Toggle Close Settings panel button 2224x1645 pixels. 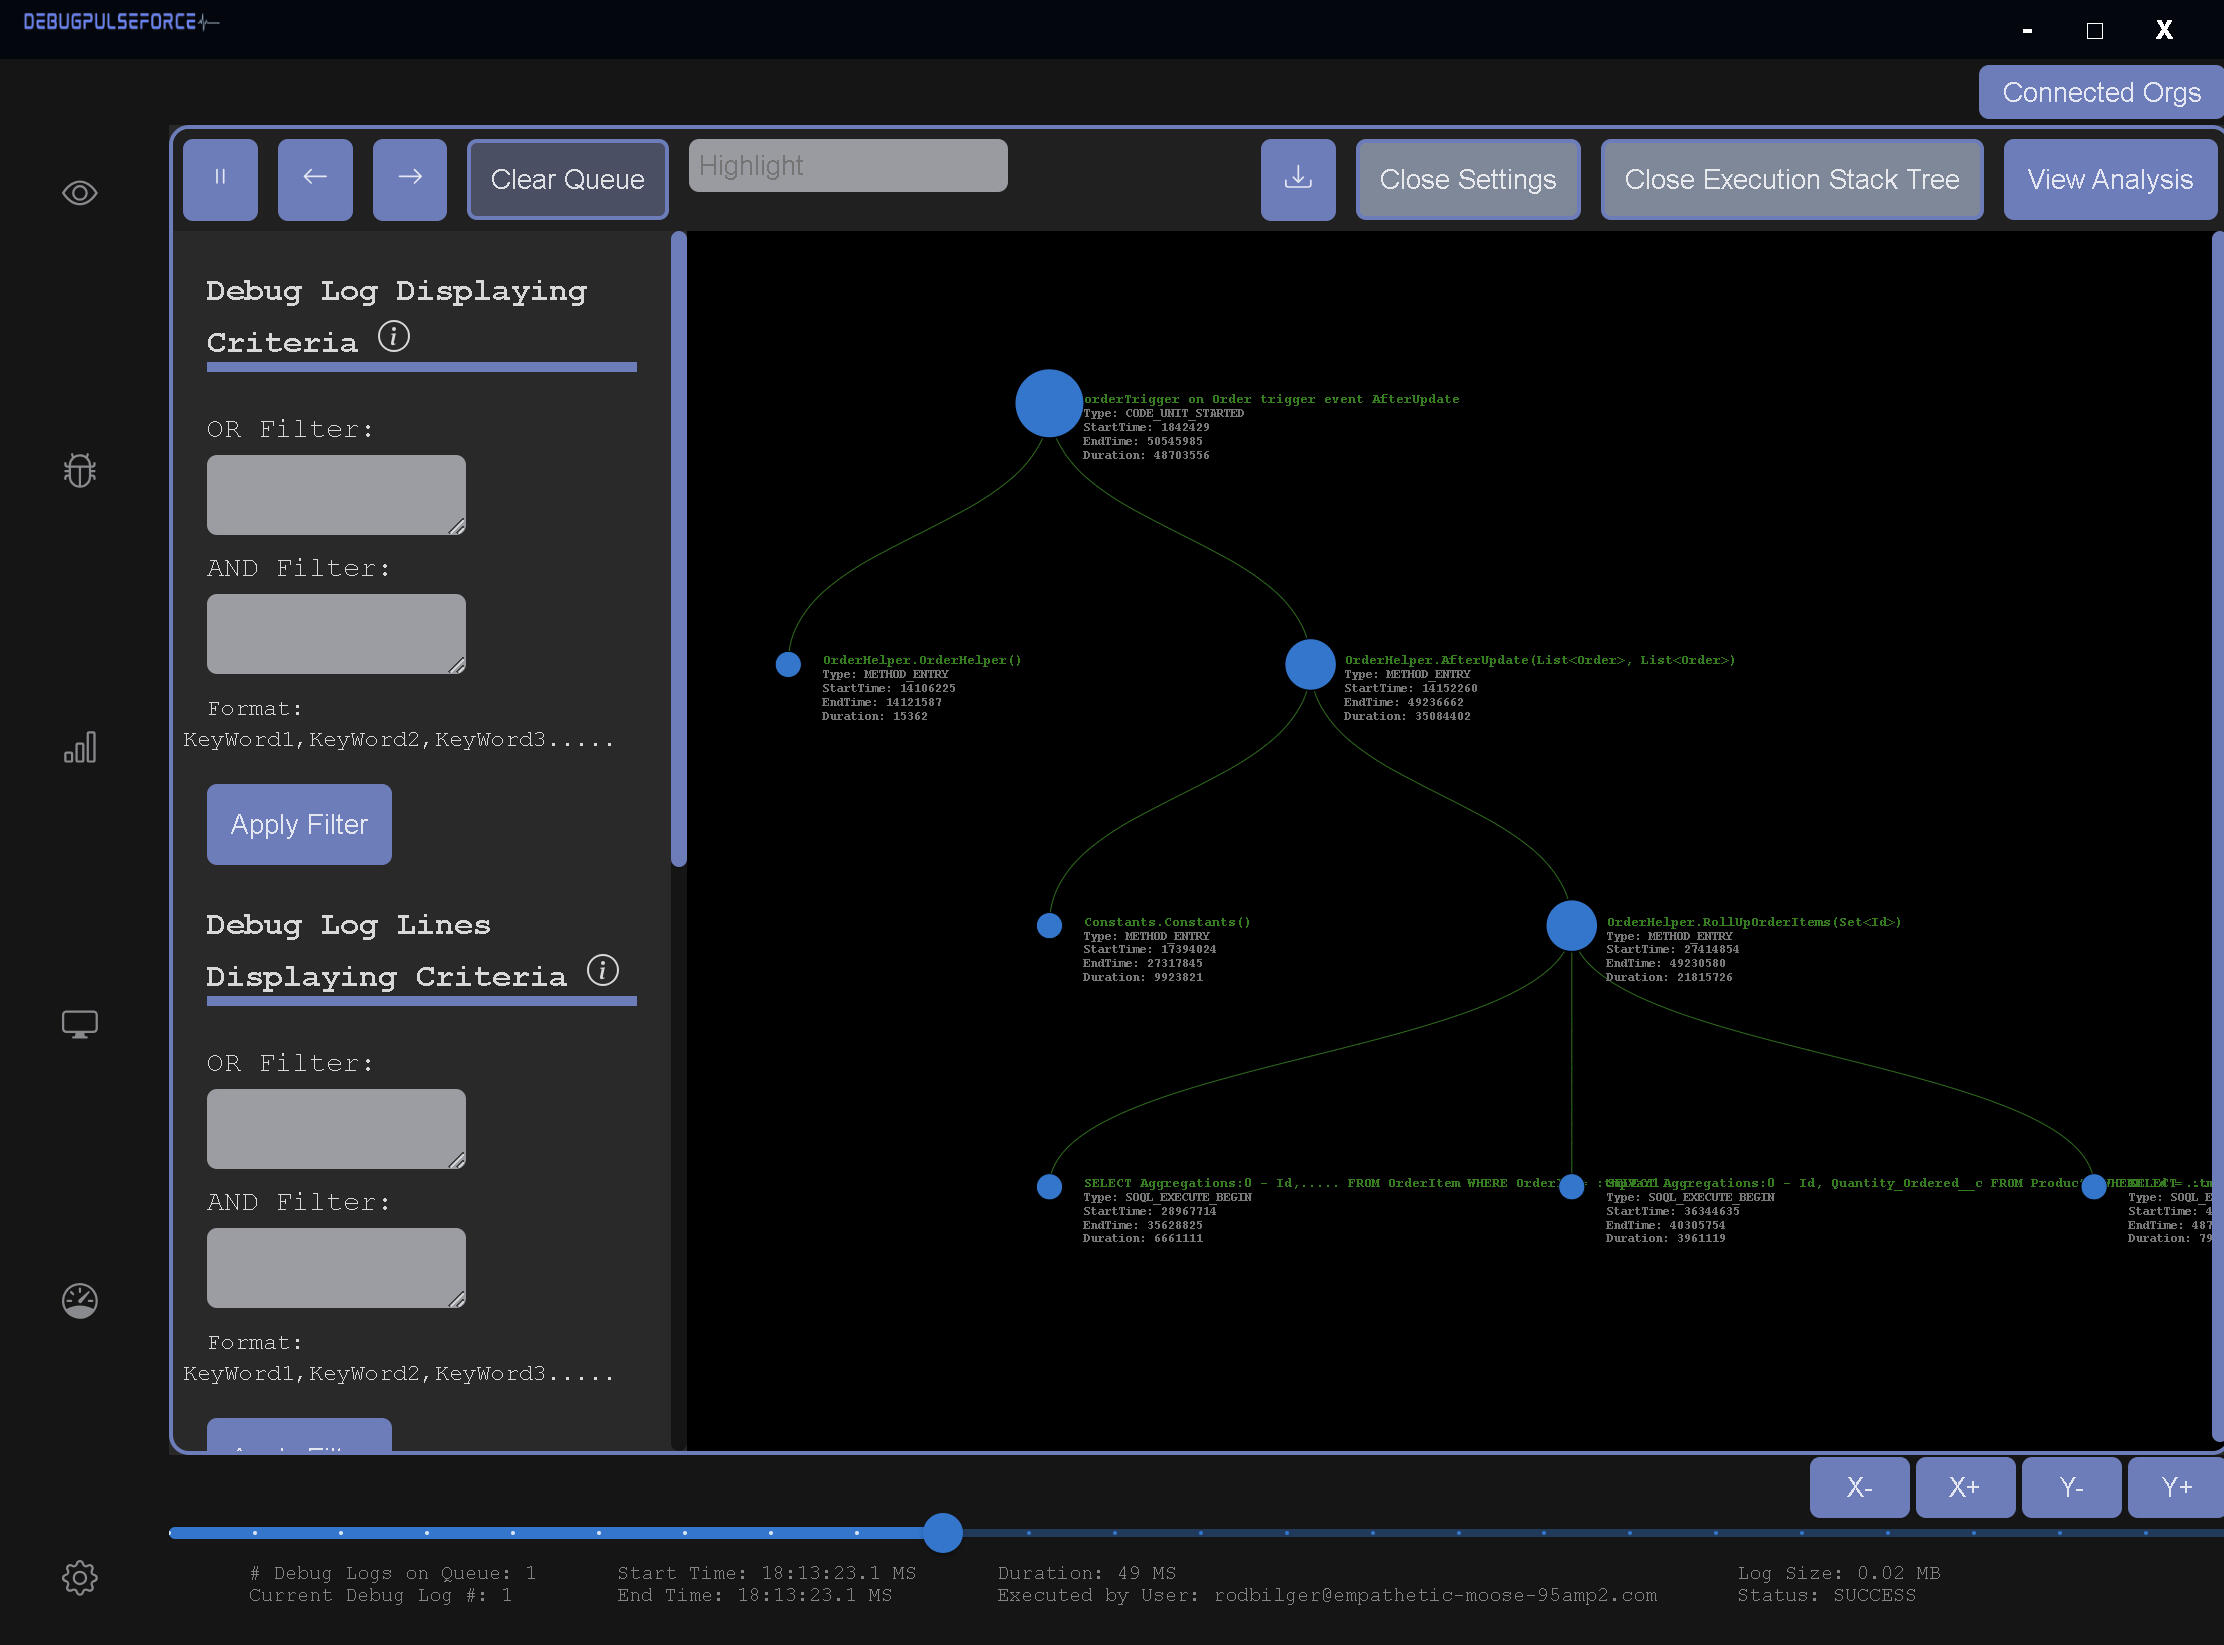point(1467,179)
